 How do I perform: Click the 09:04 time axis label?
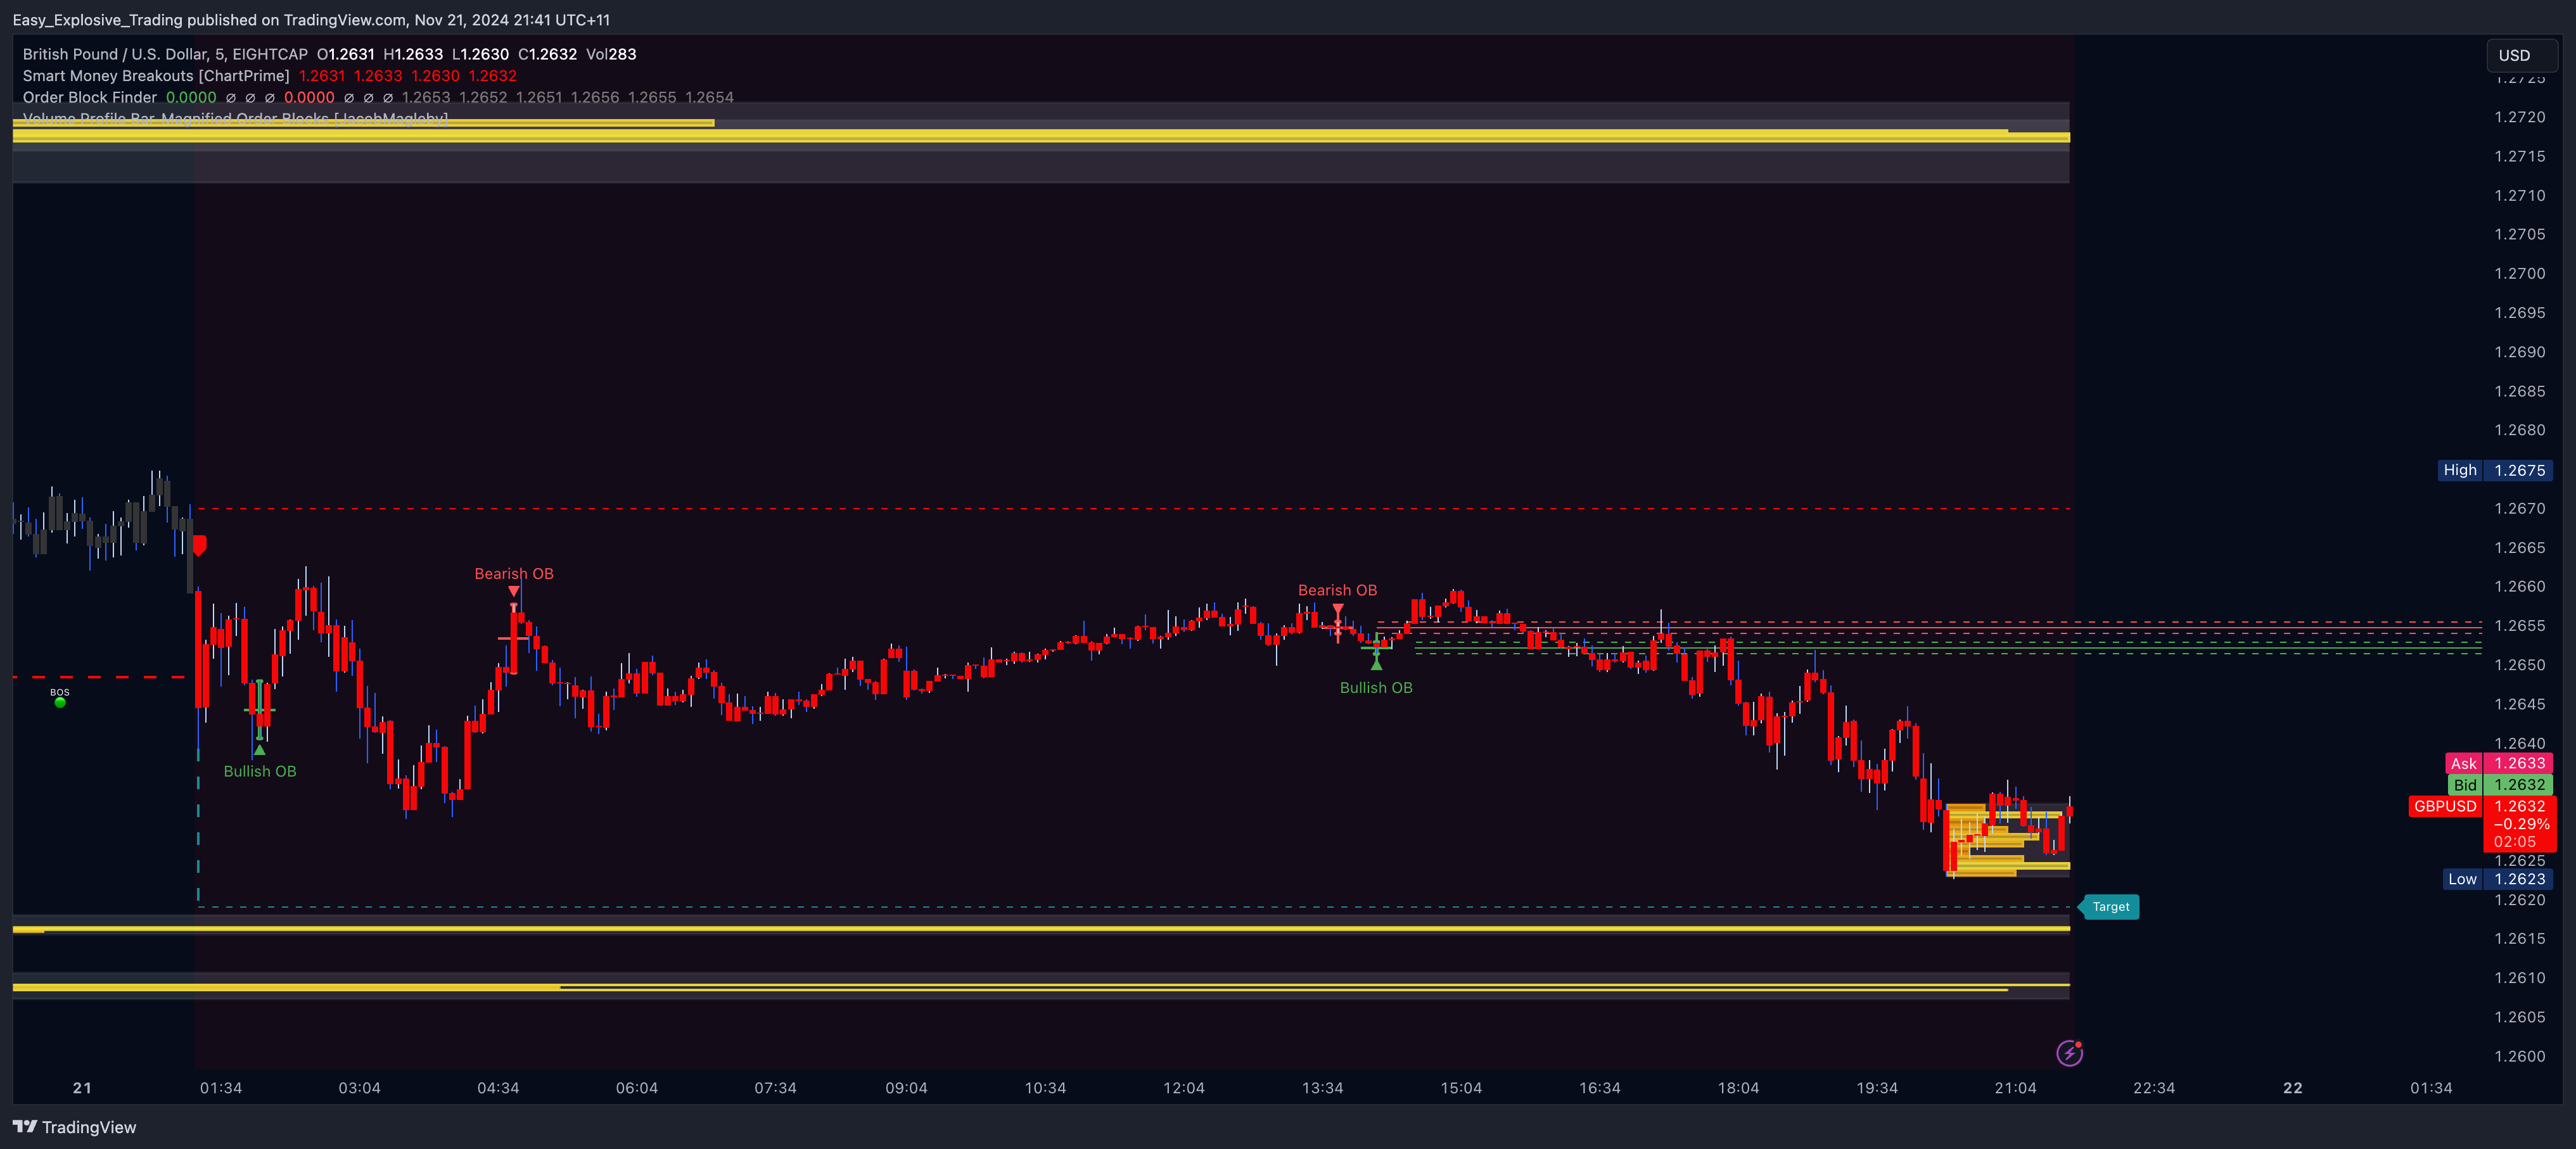click(x=906, y=1088)
